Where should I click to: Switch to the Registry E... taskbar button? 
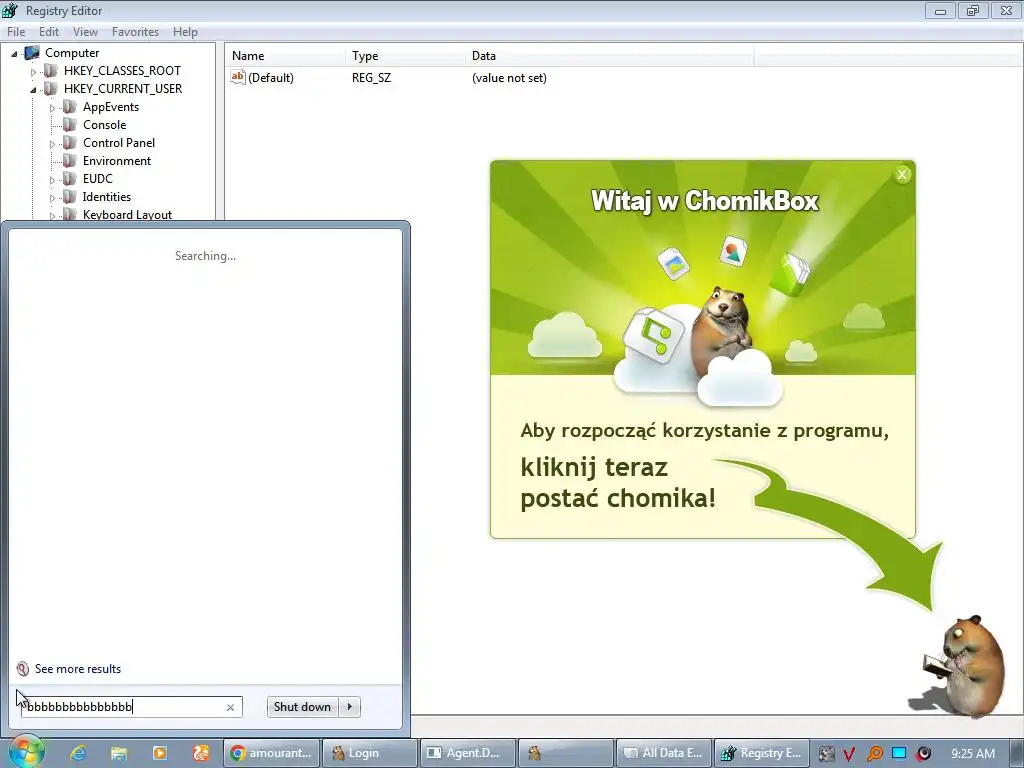(x=762, y=753)
